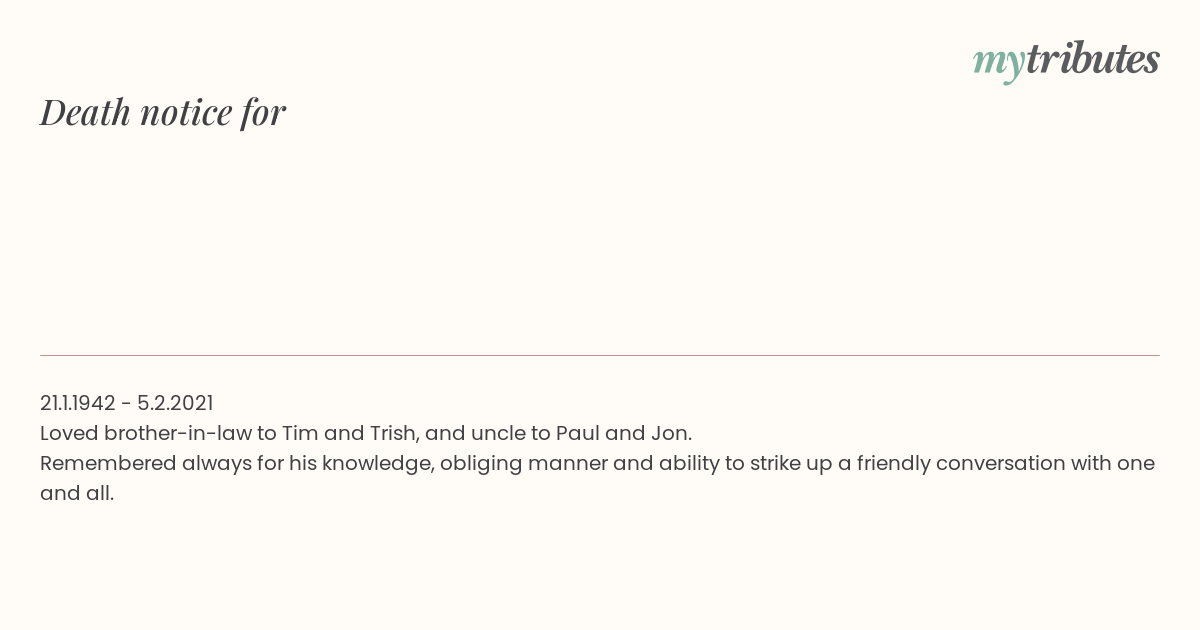Click the mytributes logo
The height and width of the screenshot is (630, 1200).
pos(1066,60)
